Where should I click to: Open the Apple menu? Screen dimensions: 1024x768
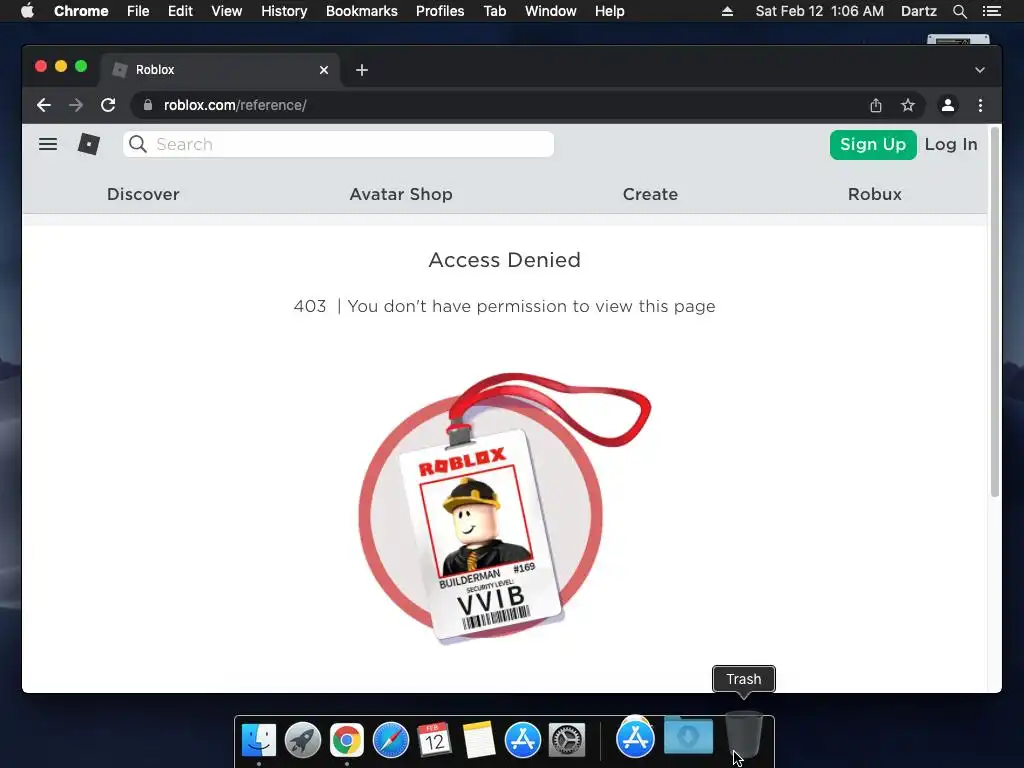[x=27, y=11]
